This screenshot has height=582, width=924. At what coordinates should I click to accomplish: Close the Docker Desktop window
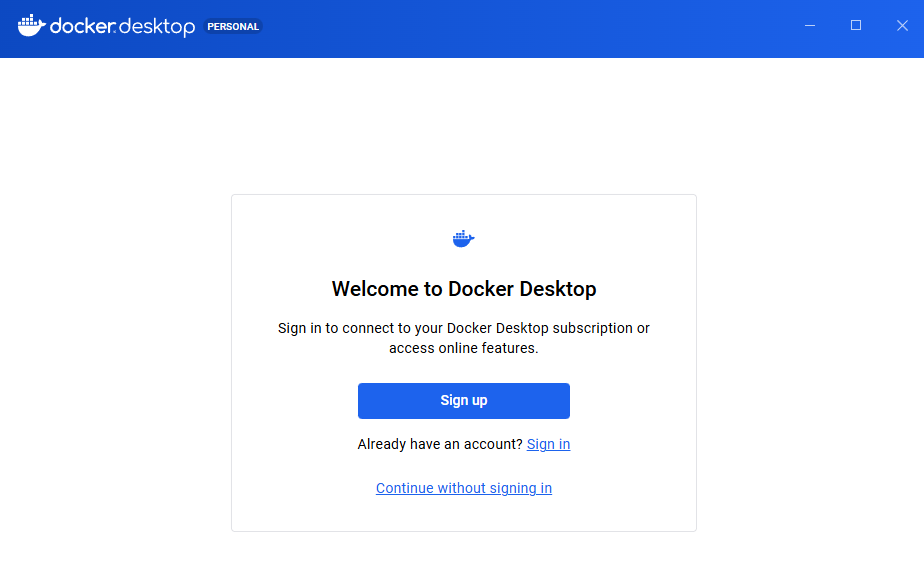(902, 25)
